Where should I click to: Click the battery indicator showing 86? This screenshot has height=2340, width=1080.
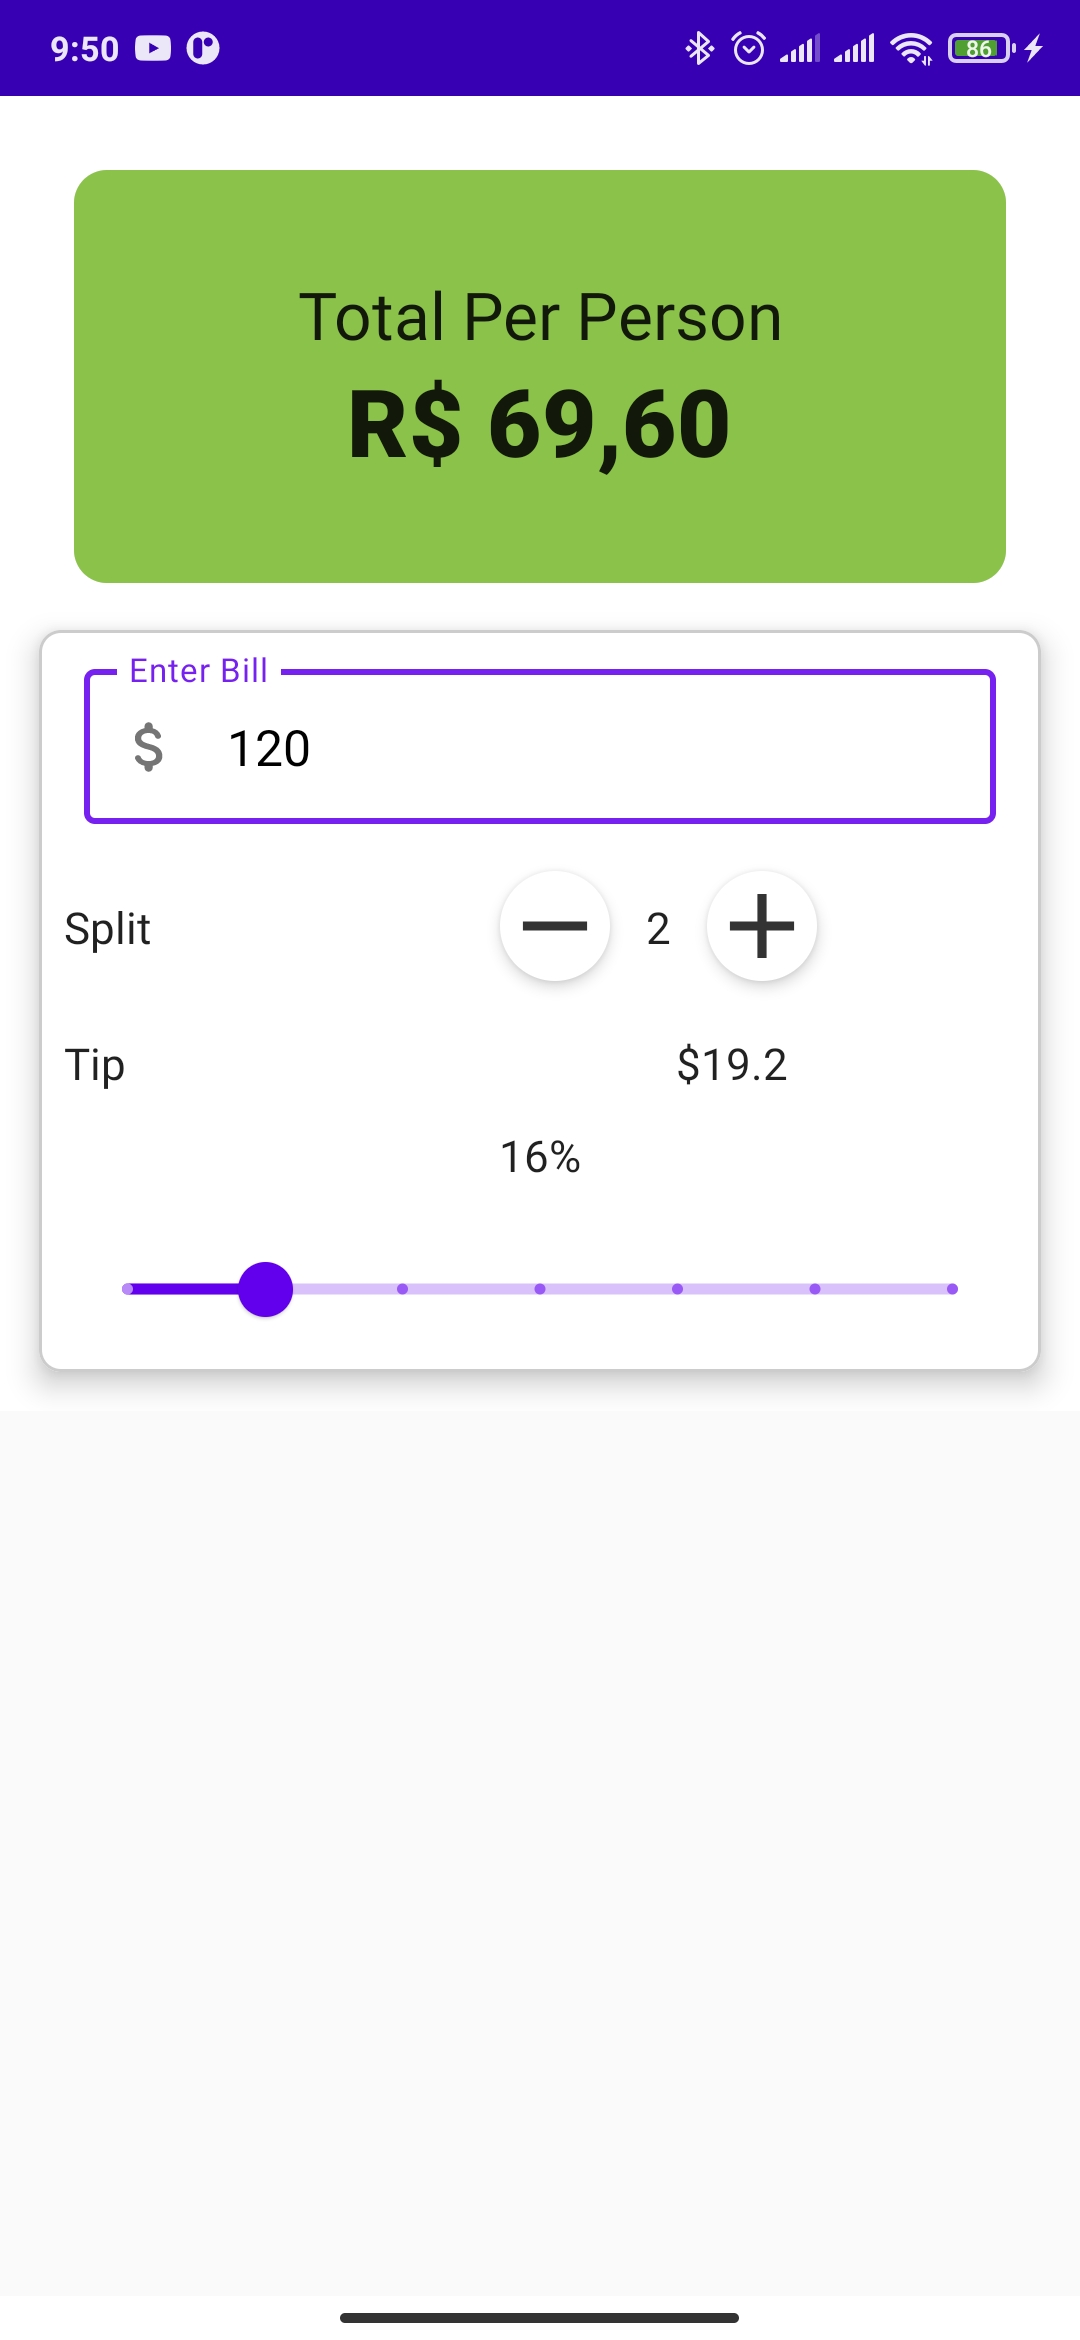[x=981, y=48]
